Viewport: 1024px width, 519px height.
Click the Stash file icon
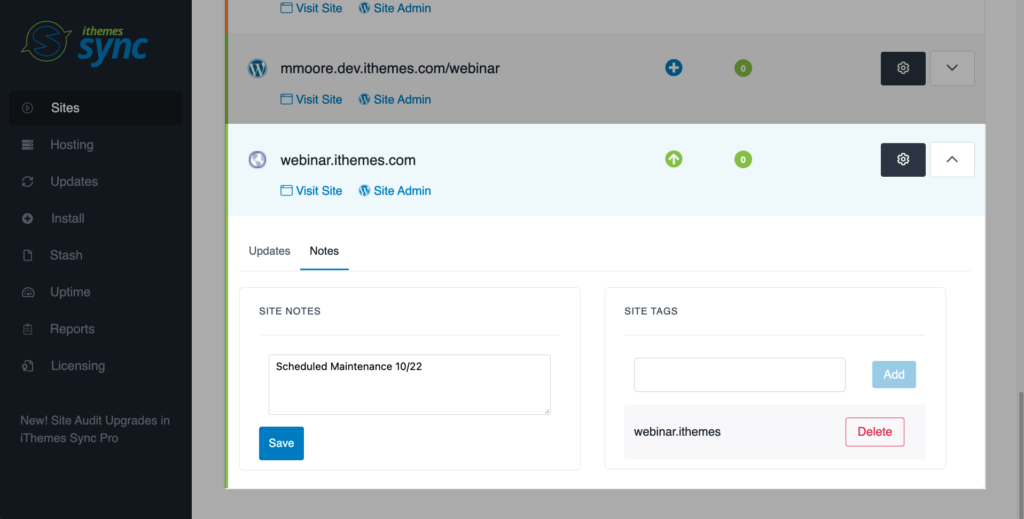point(27,255)
